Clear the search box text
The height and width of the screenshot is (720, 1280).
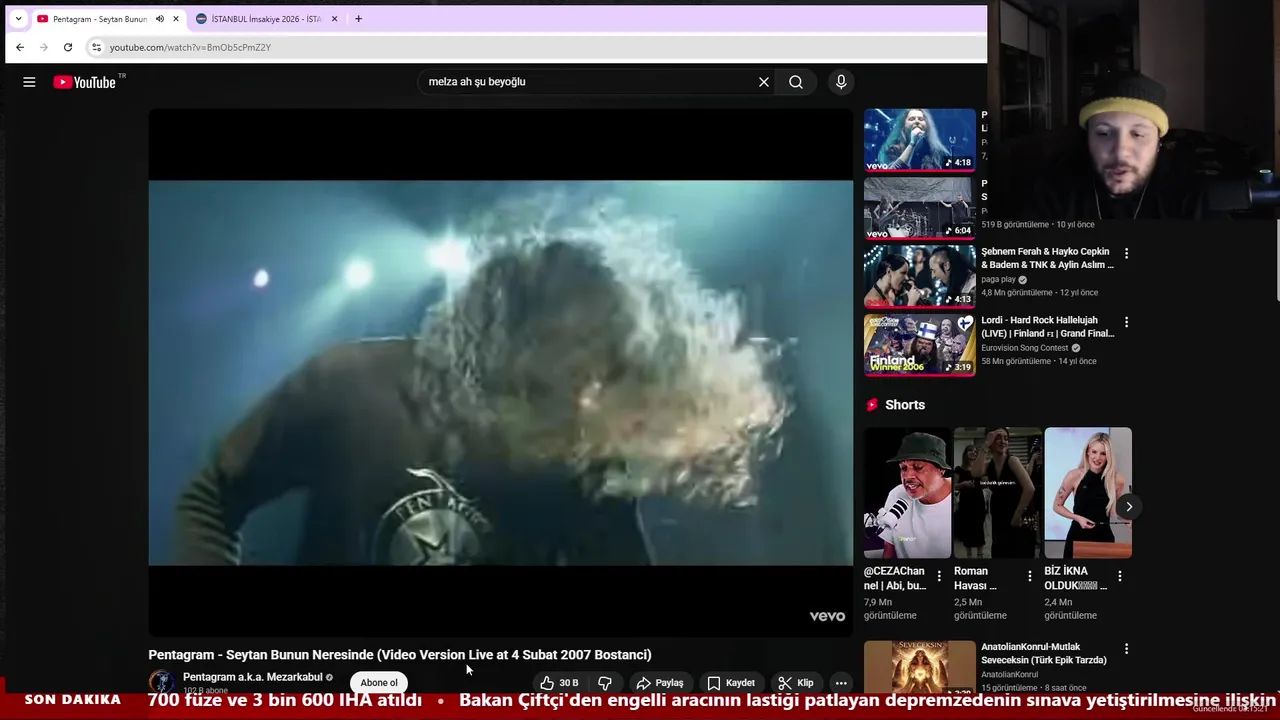click(x=764, y=82)
